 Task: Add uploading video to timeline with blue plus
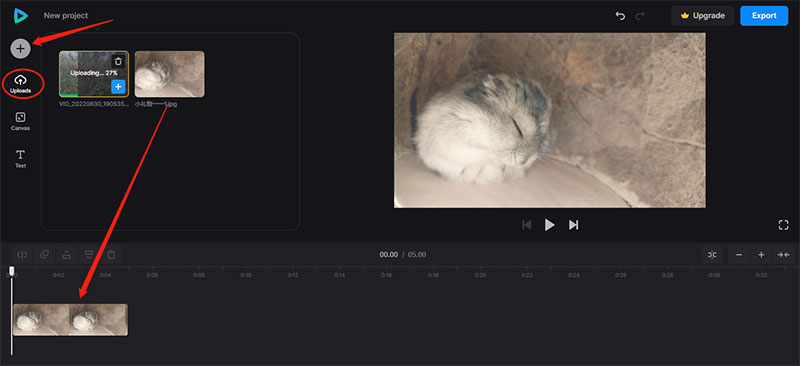(x=118, y=87)
